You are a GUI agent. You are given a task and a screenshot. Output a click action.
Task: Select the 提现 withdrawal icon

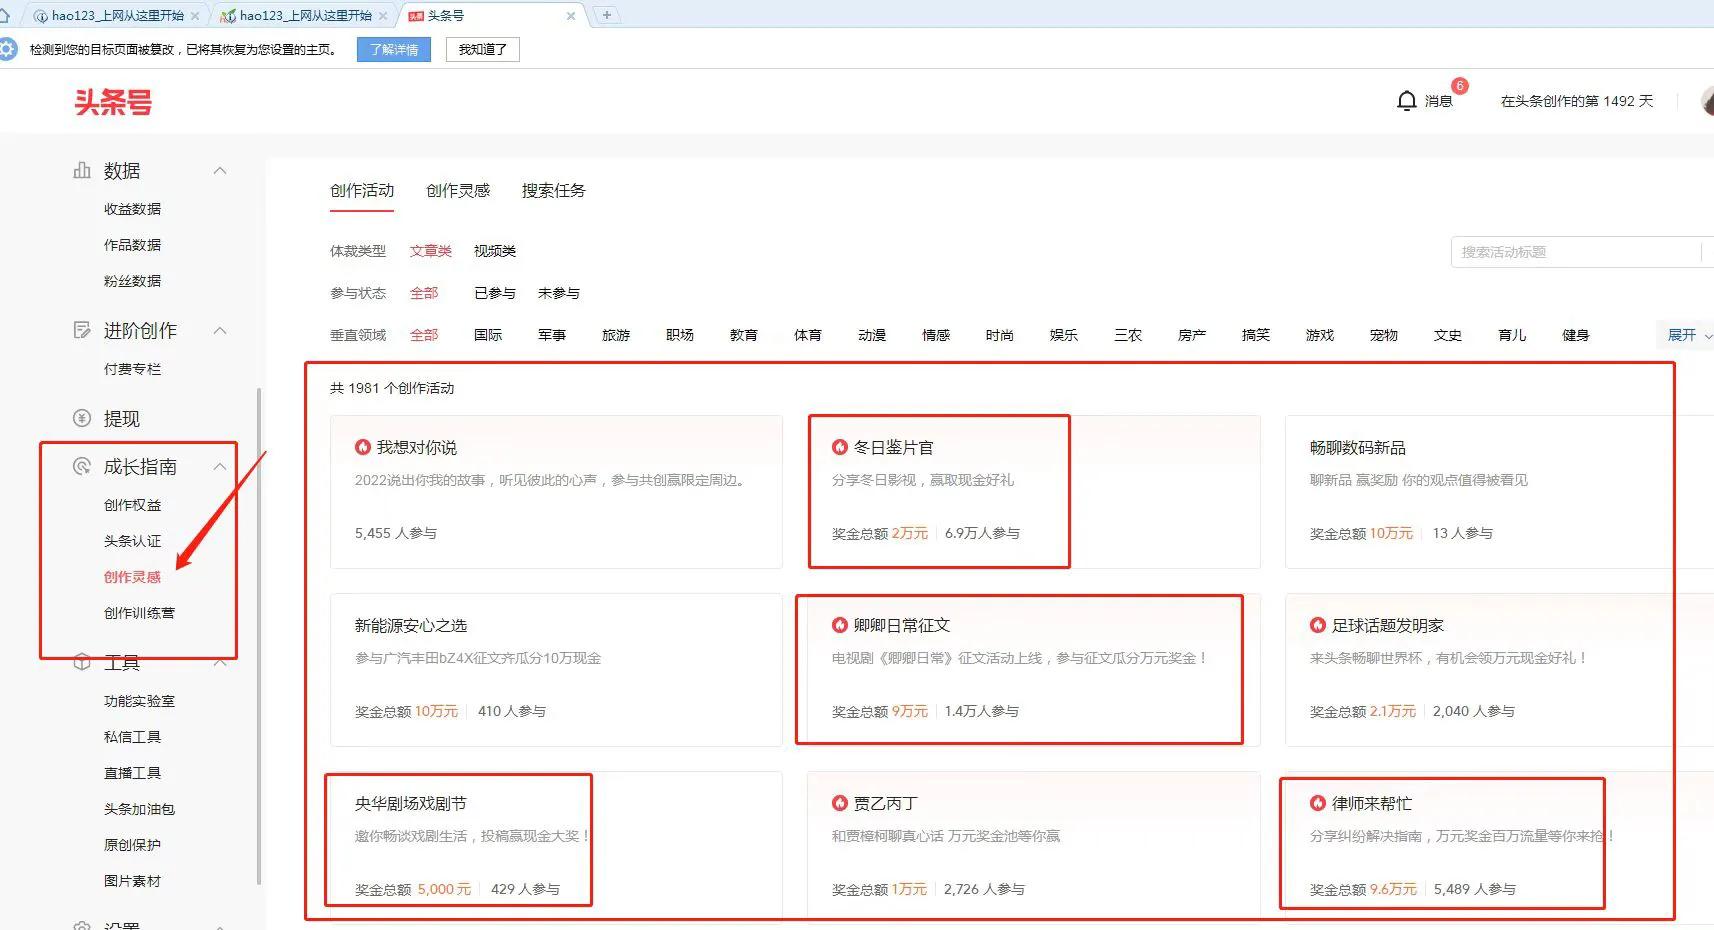(83, 418)
